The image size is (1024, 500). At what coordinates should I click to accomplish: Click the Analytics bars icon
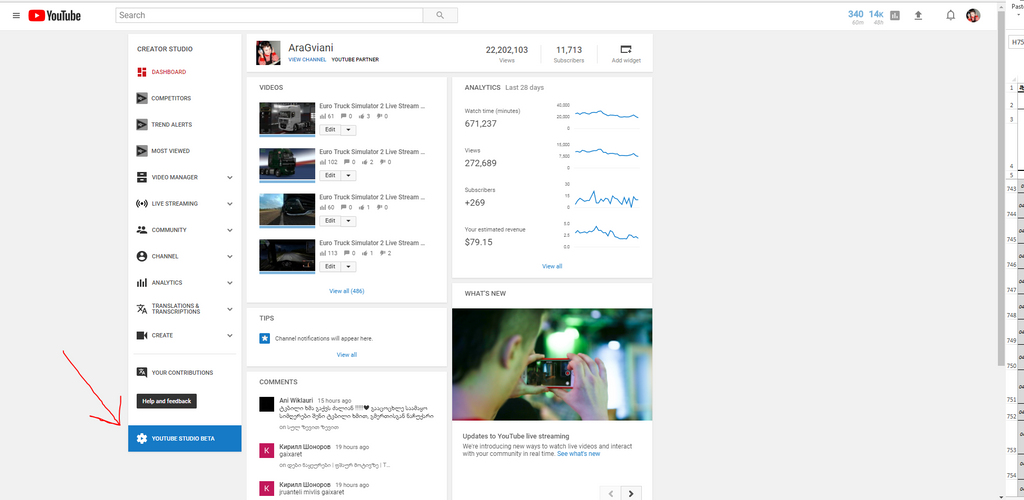(x=142, y=283)
